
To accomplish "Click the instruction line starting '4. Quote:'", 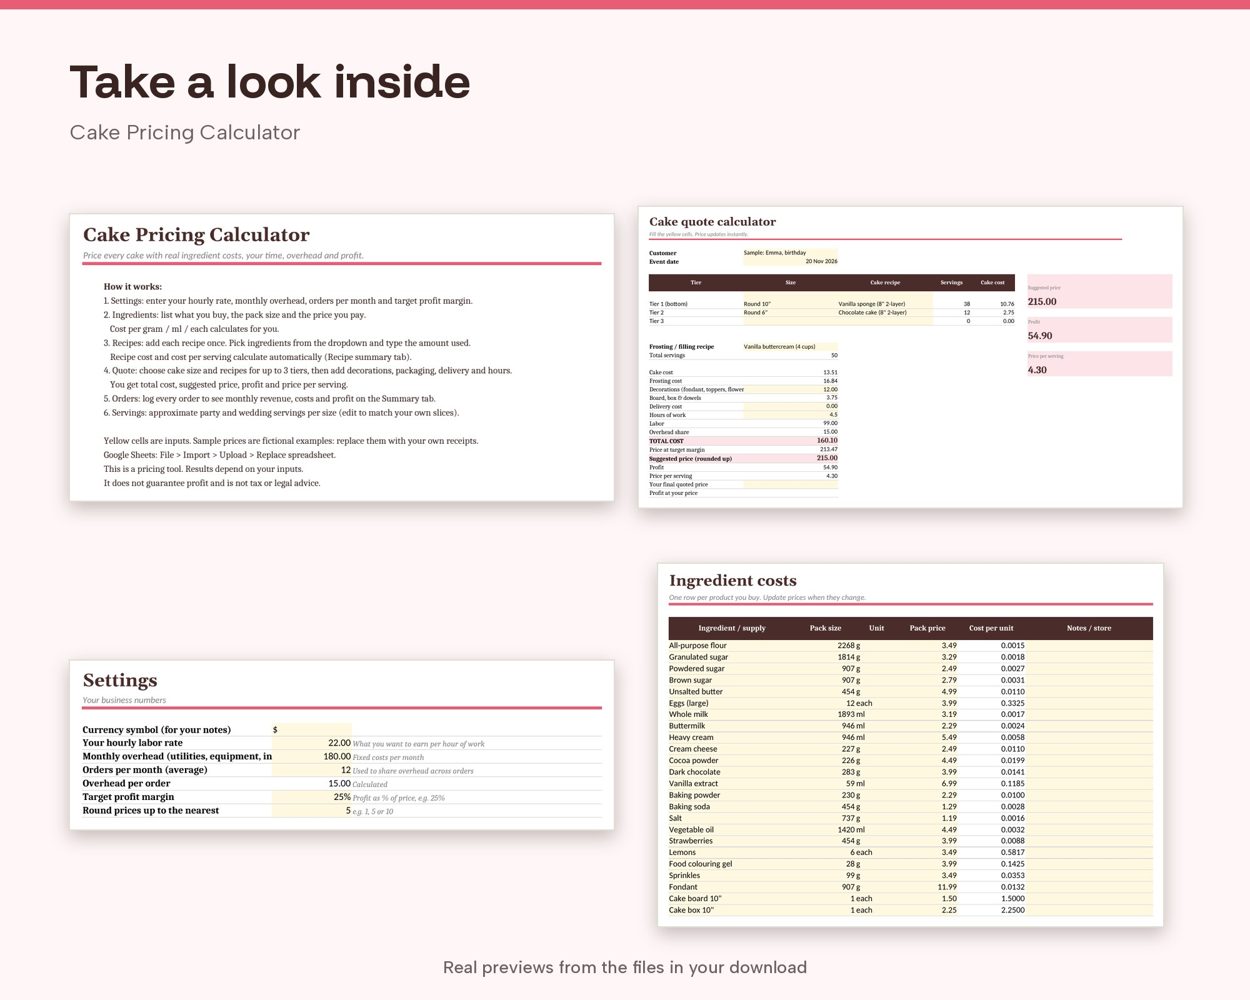I will tap(308, 371).
